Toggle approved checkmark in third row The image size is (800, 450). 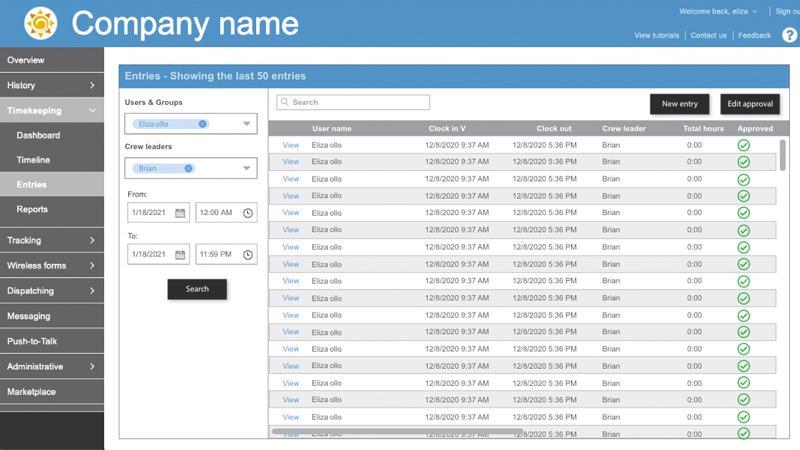click(743, 180)
